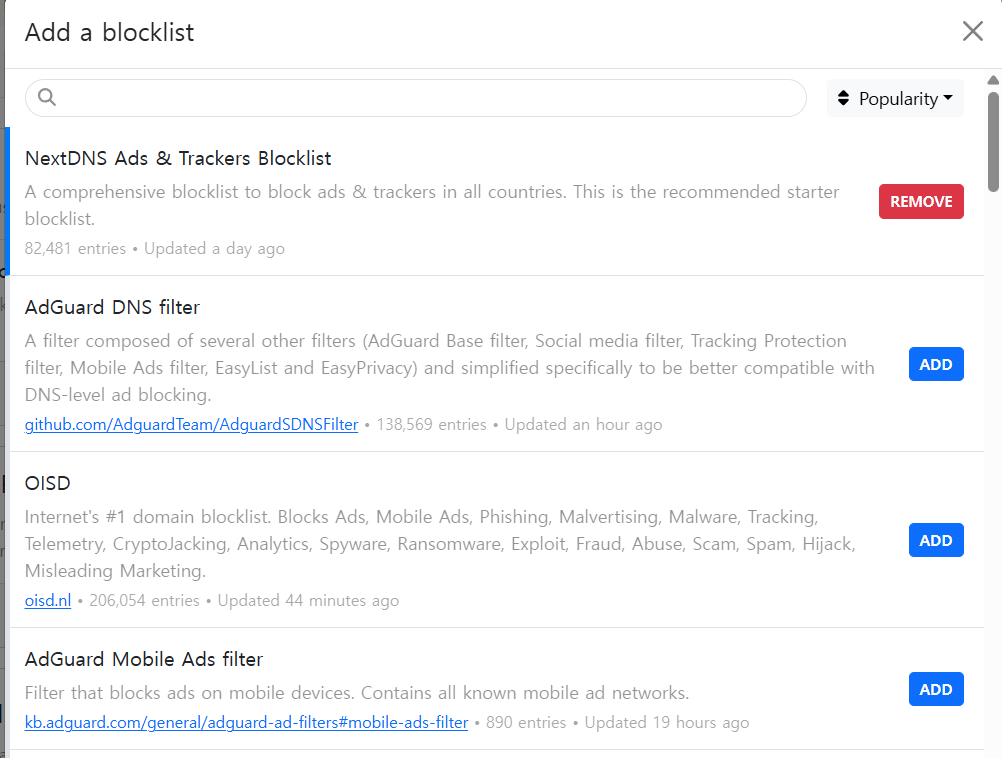Viewport: 1002px width, 758px height.
Task: Select AdGuard Mobile Ads filter title
Action: point(144,659)
